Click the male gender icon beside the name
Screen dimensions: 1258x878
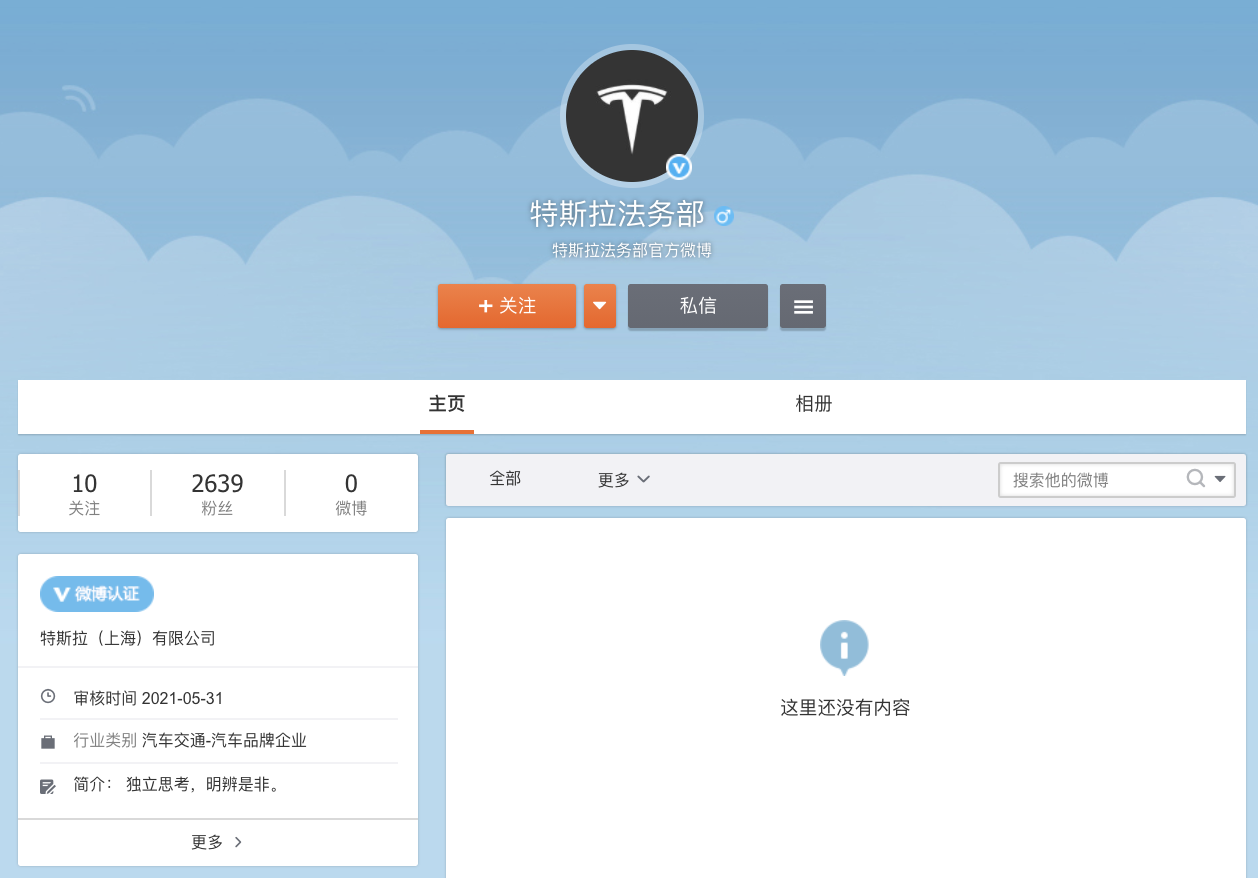point(724,215)
